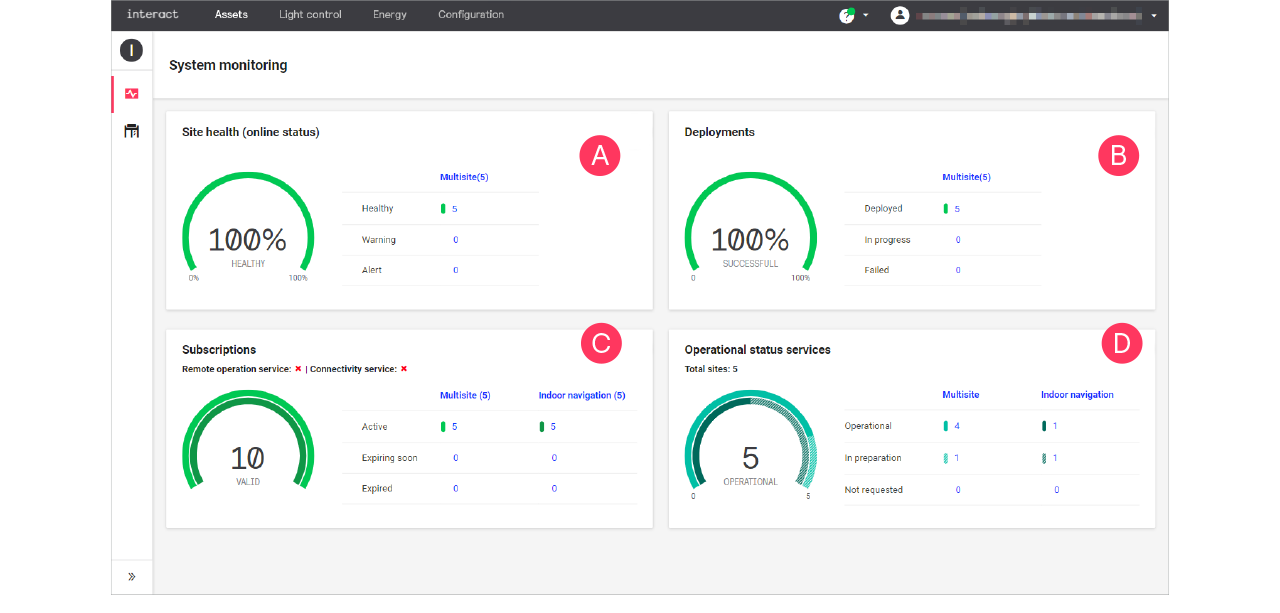Open system monitoring via the pink sidebar icon
Screen dimensions: 1280x613
click(131, 93)
